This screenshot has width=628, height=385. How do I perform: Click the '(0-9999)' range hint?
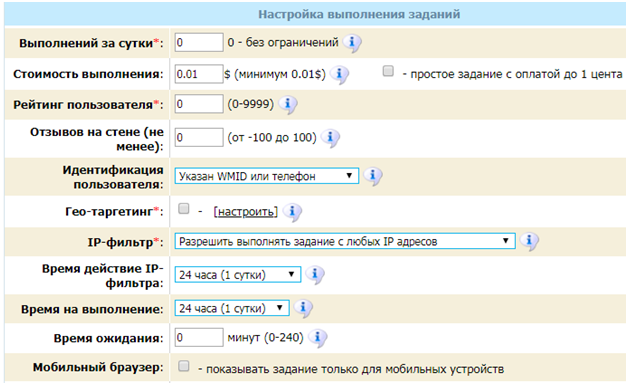(x=251, y=105)
